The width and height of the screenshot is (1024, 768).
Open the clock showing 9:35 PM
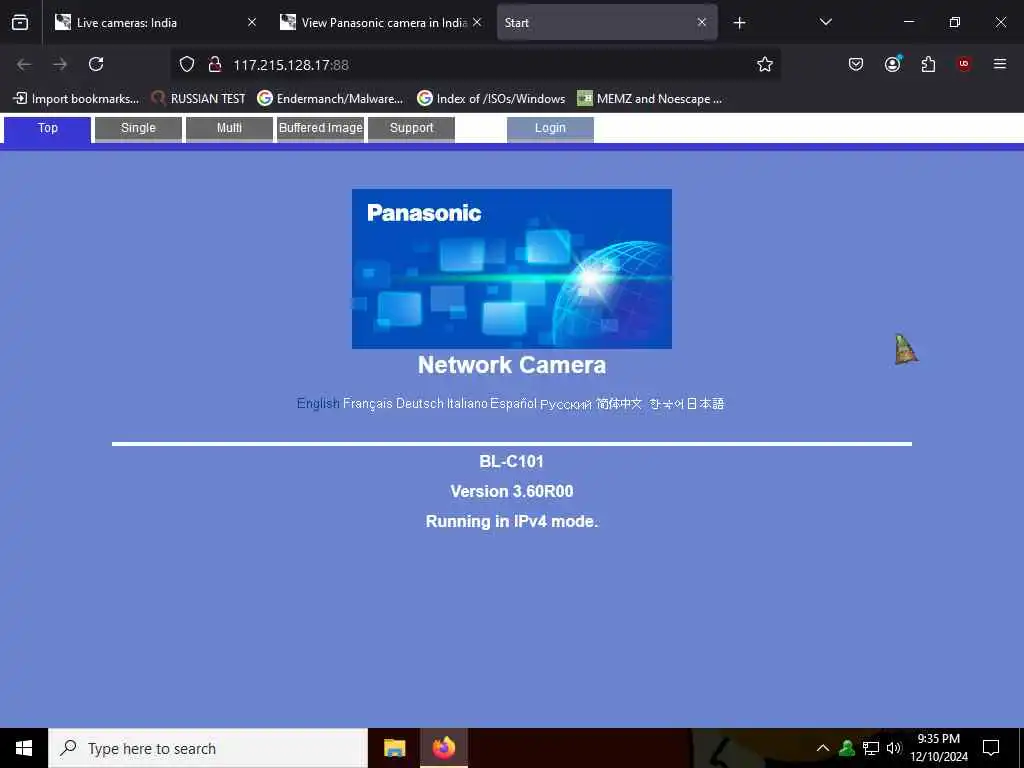coord(939,748)
